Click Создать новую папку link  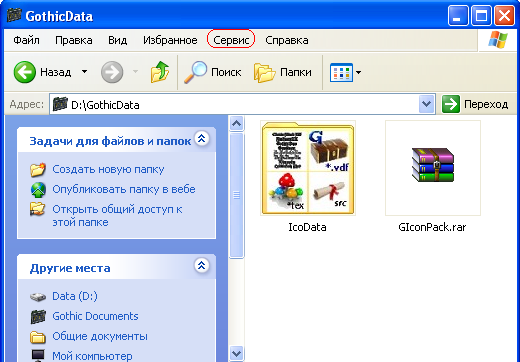[108, 169]
